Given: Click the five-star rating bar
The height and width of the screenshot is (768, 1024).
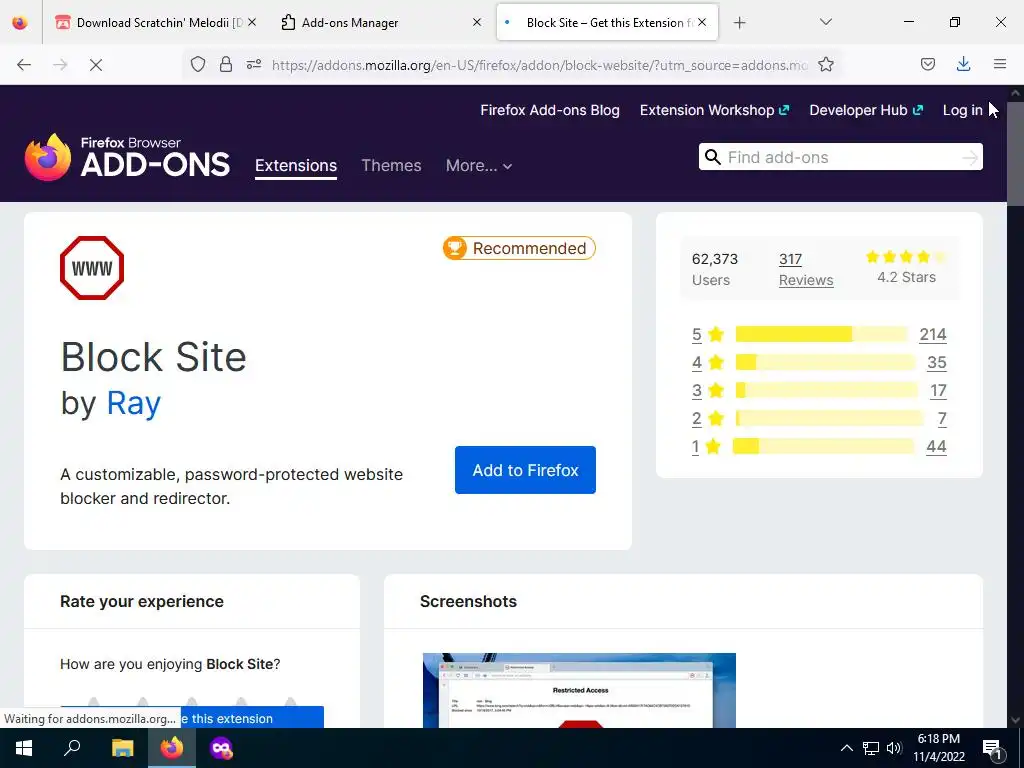Looking at the screenshot, I should point(822,334).
